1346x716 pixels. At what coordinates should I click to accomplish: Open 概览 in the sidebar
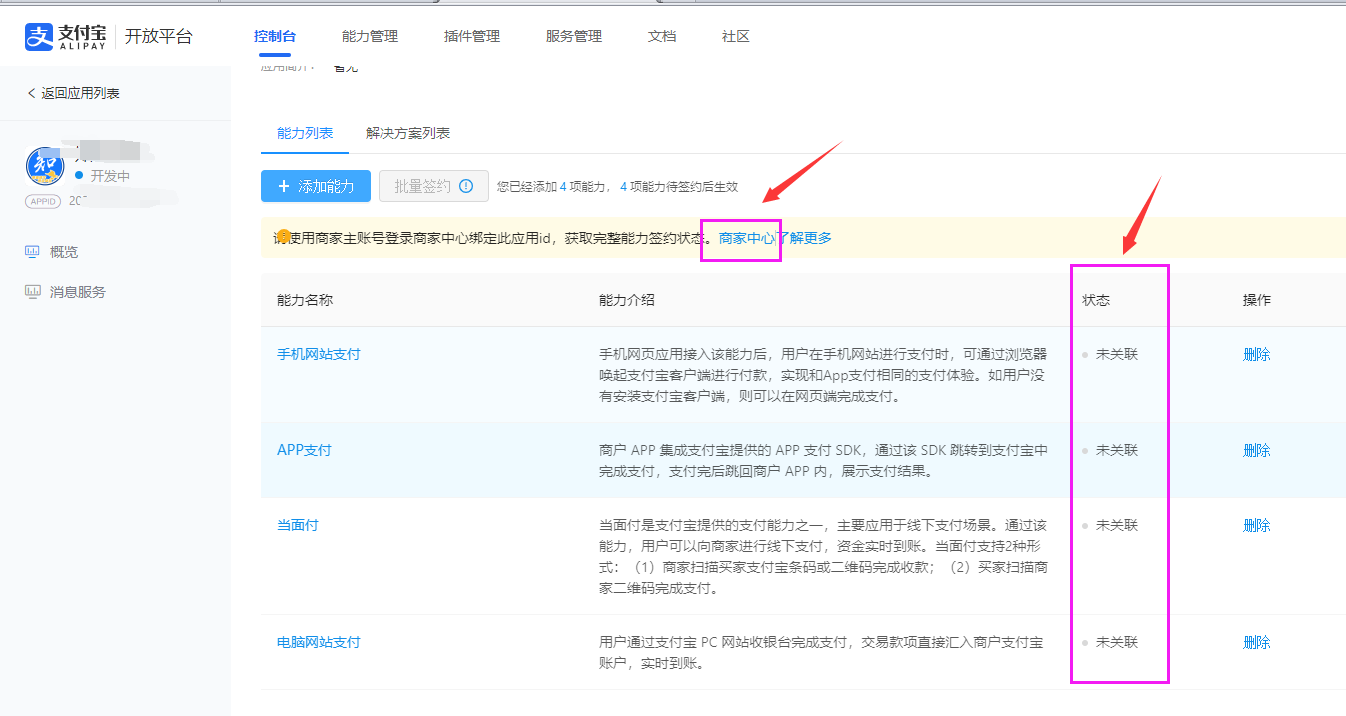[64, 252]
